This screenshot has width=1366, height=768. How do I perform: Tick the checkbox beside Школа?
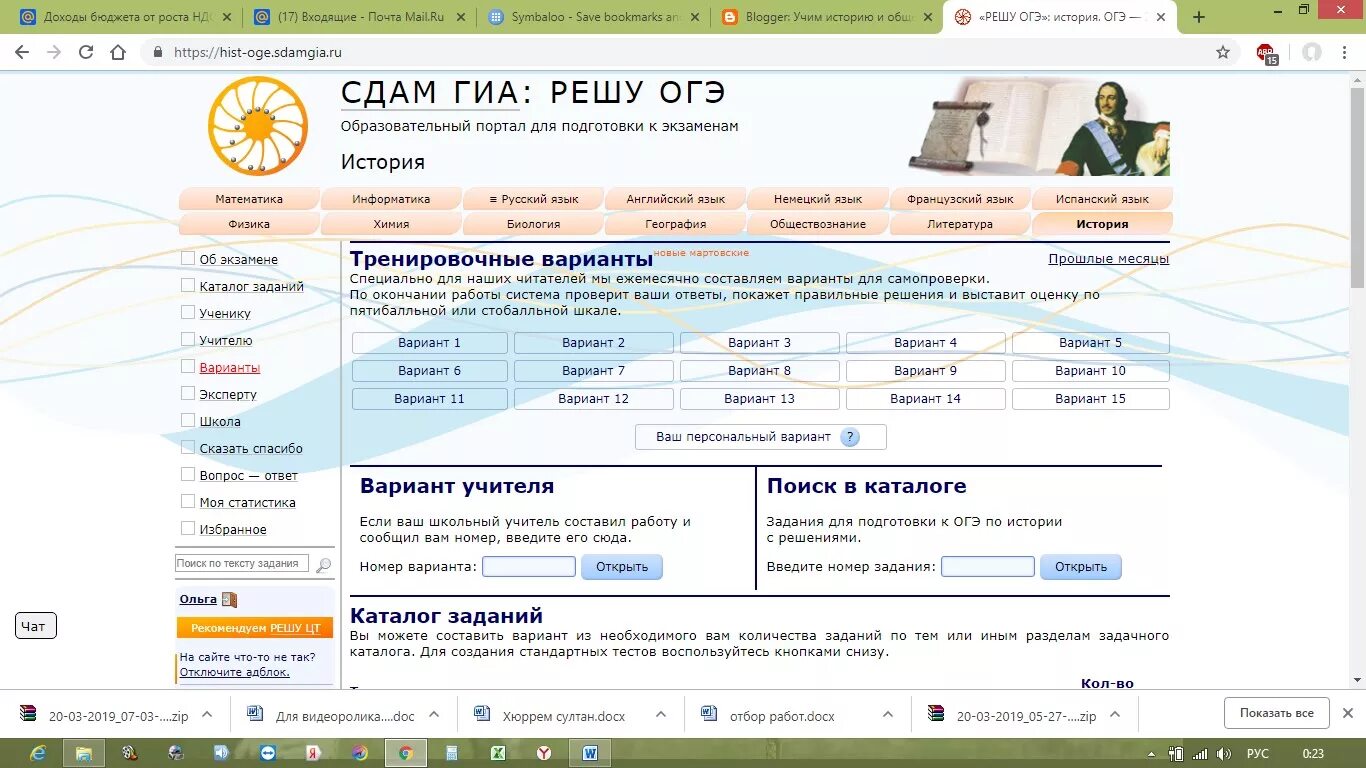coord(188,420)
